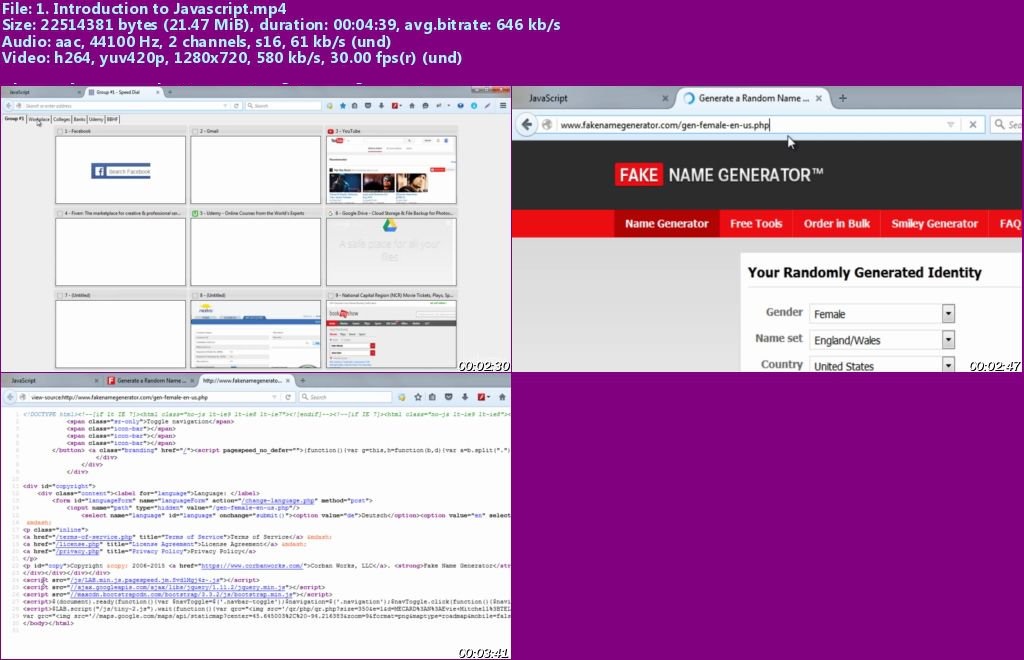
Task: Follow /change-language.php link in source
Action: pyautogui.click(x=276, y=501)
